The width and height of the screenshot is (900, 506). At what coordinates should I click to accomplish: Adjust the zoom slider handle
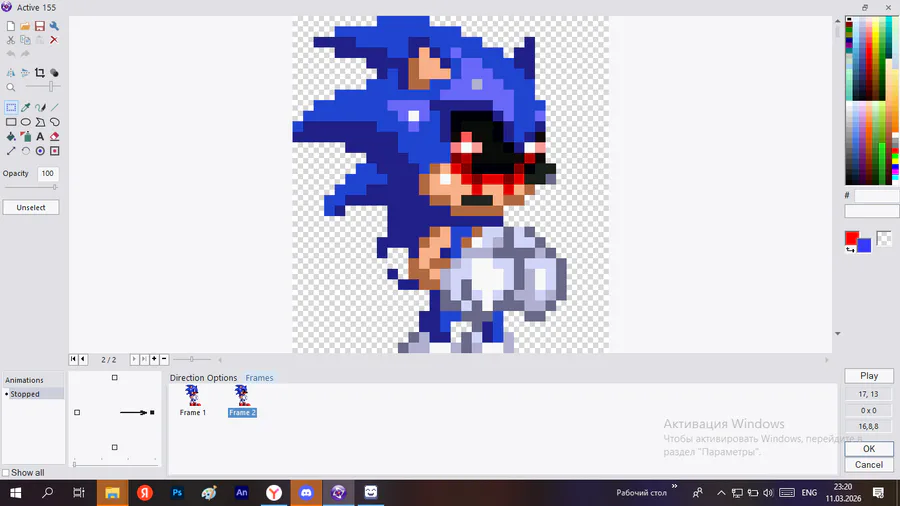coord(51,87)
